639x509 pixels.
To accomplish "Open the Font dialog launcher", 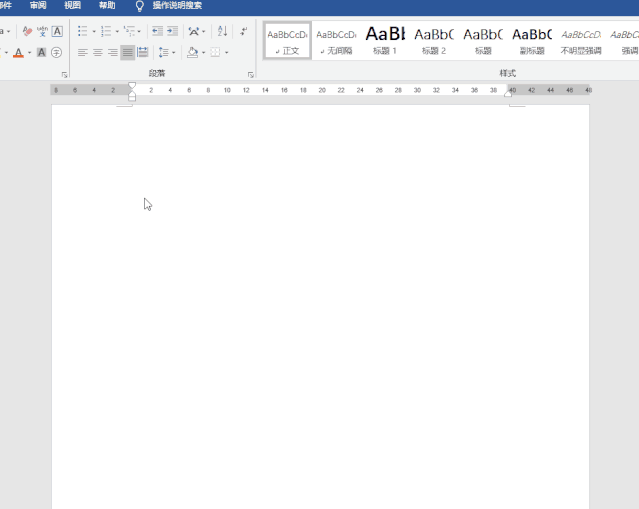I will point(64,75).
